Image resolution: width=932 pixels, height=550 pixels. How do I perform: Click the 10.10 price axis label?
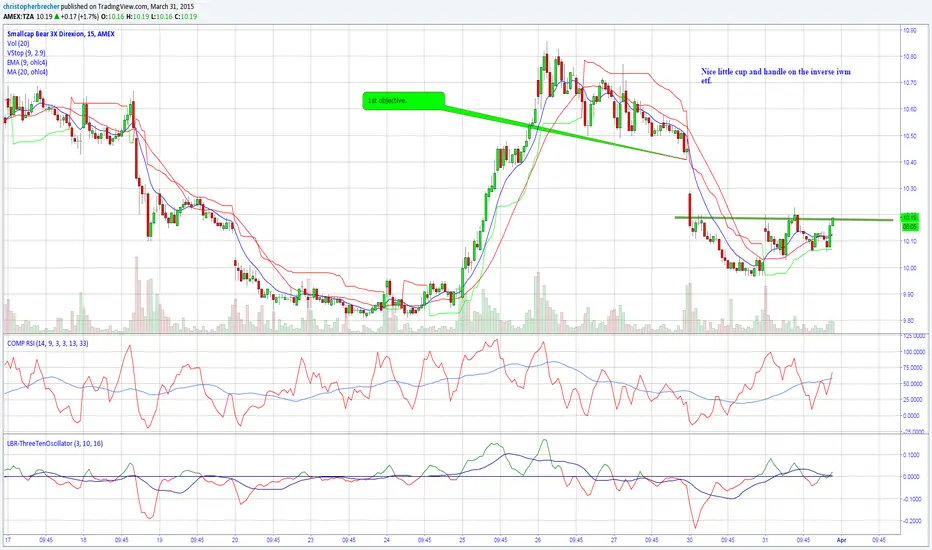[909, 241]
